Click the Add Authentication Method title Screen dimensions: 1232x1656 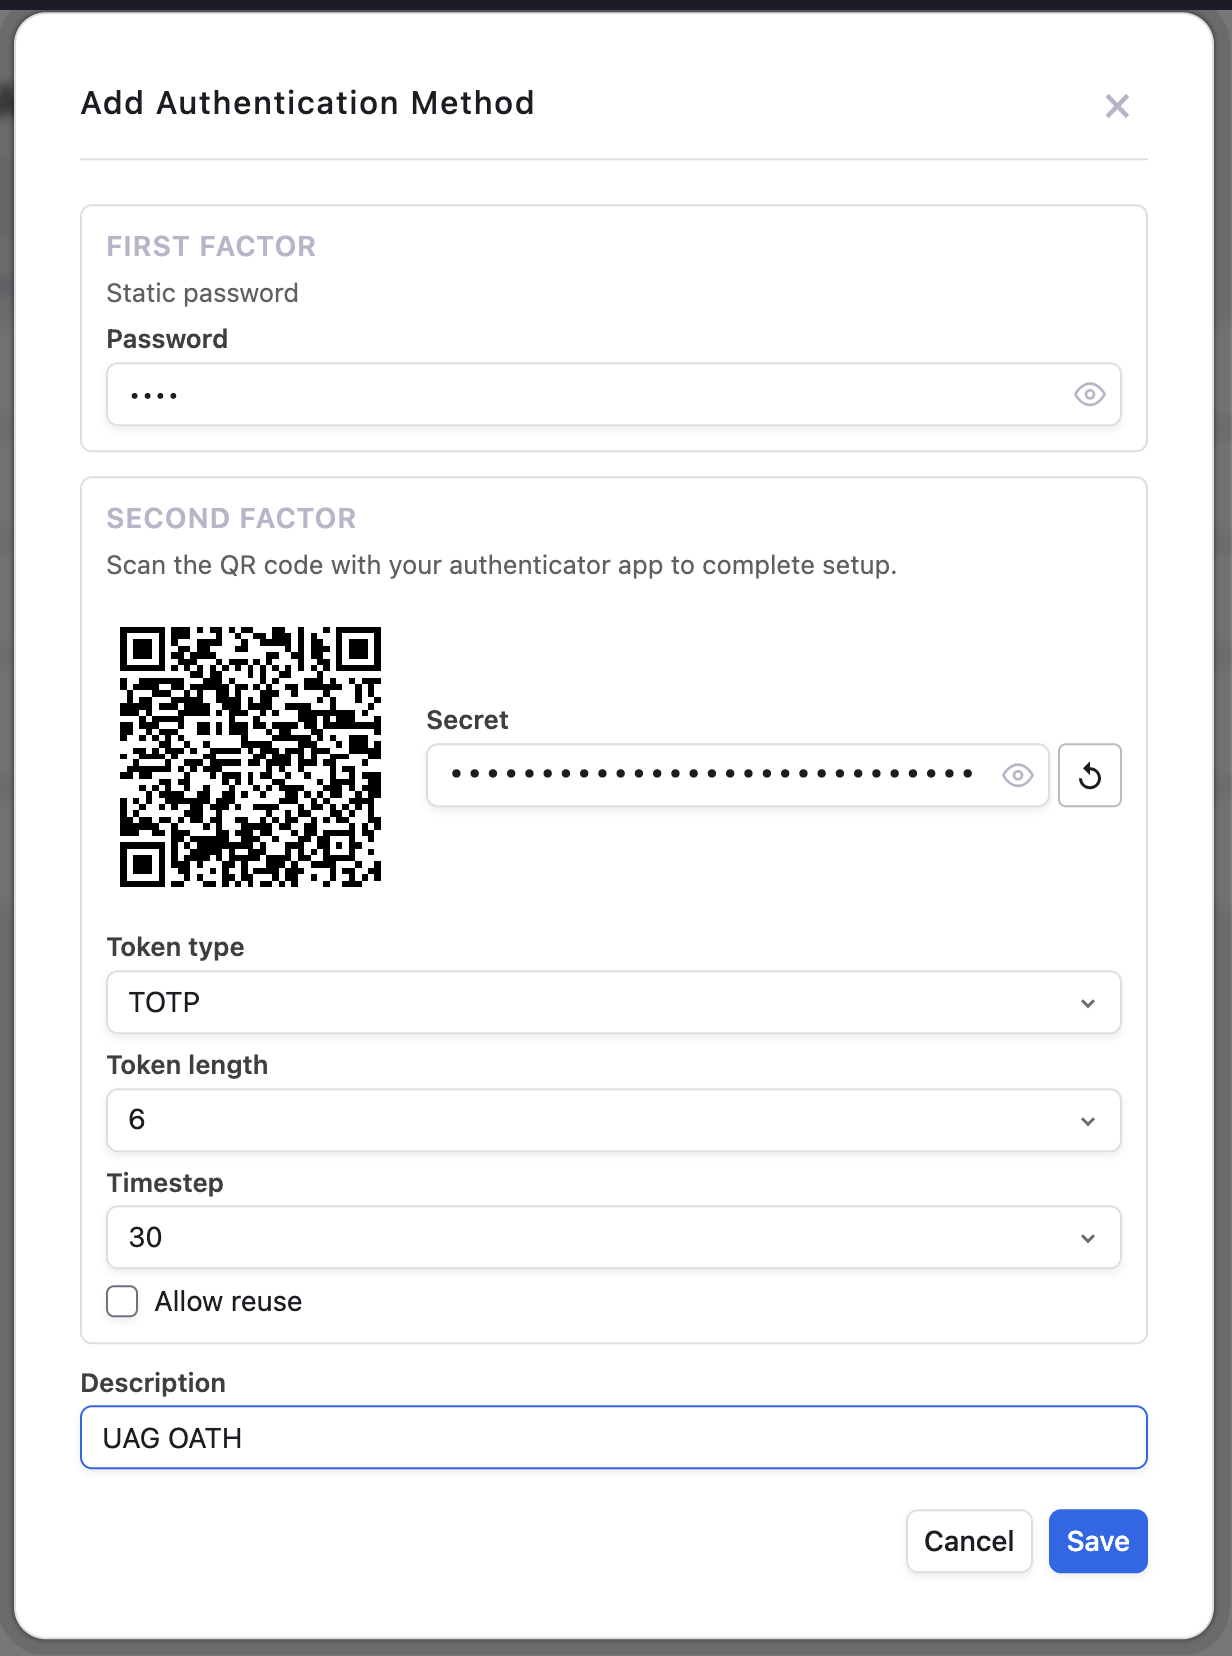pos(307,103)
